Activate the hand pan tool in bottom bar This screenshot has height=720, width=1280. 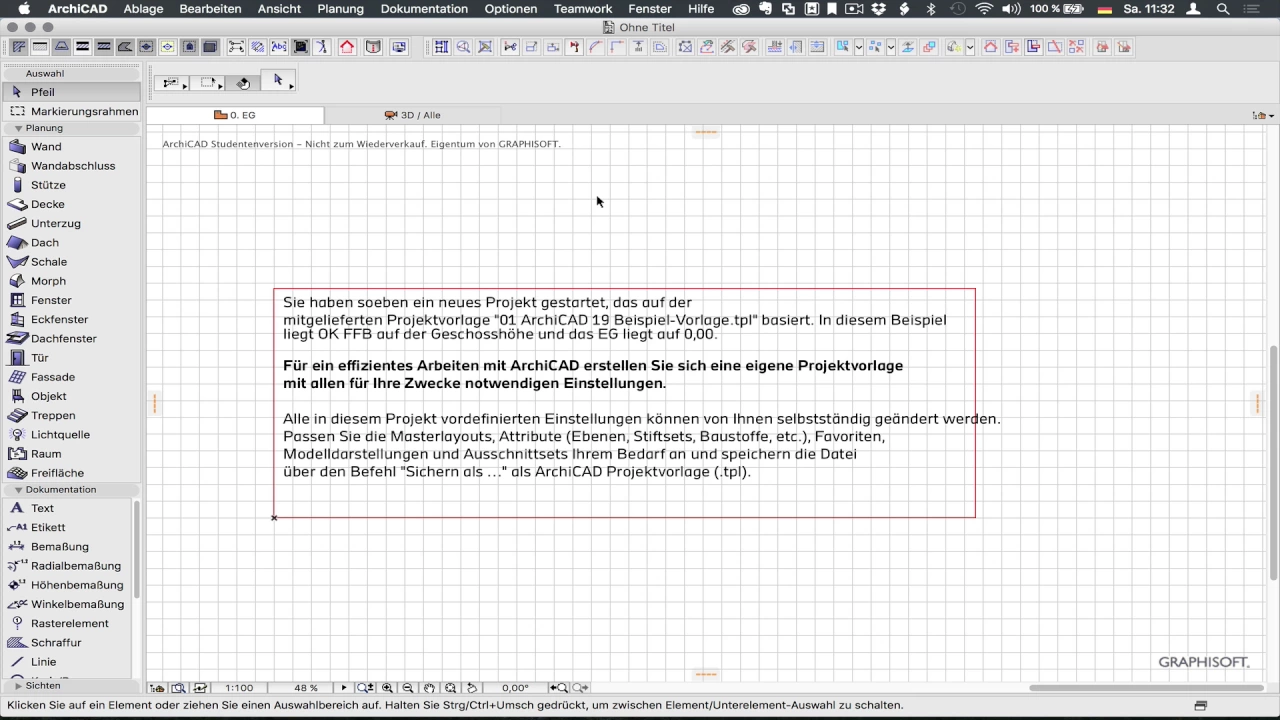(429, 688)
